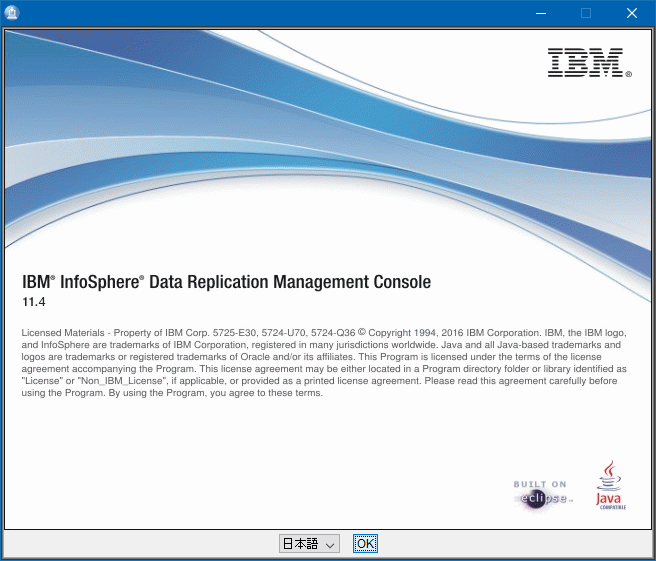Click the version number 11.4
This screenshot has width=656, height=561.
tap(33, 302)
